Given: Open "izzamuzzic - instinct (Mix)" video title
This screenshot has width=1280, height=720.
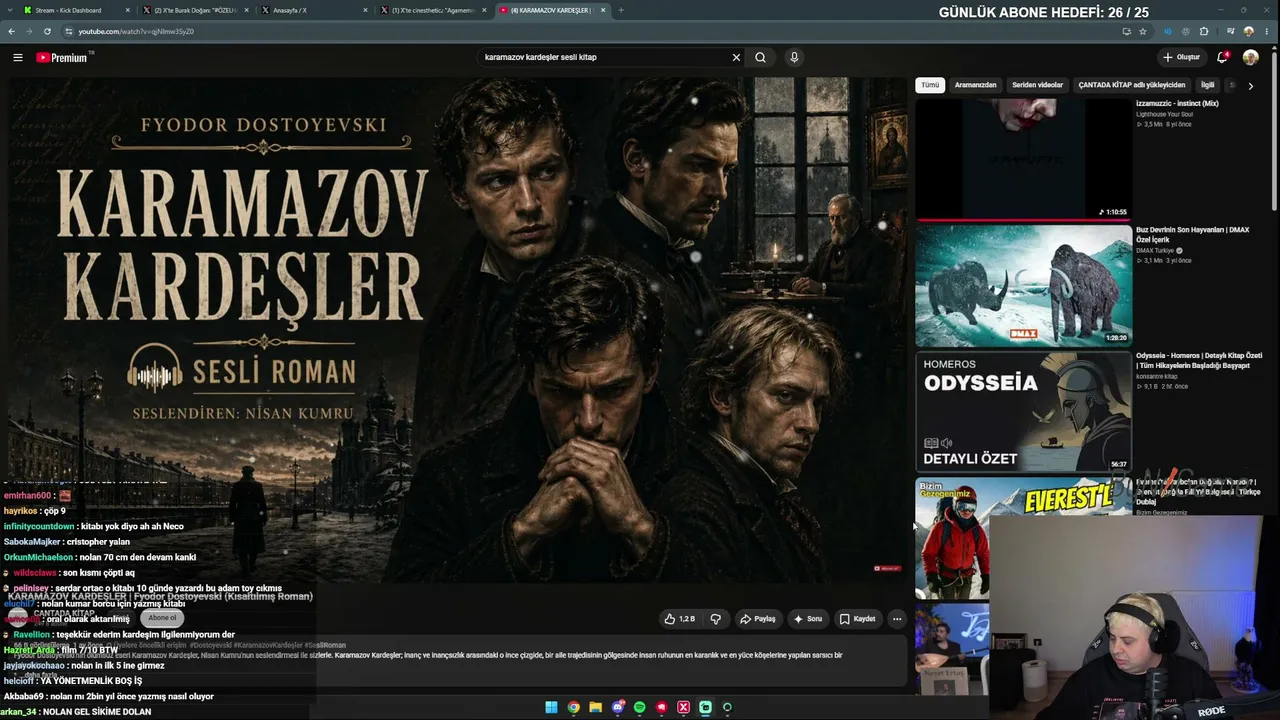Looking at the screenshot, I should pos(1177,104).
